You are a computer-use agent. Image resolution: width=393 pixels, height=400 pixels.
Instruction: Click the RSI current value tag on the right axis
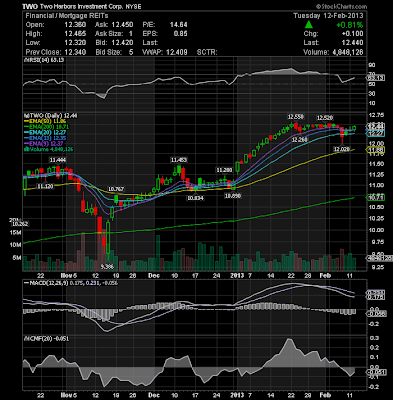[376, 78]
